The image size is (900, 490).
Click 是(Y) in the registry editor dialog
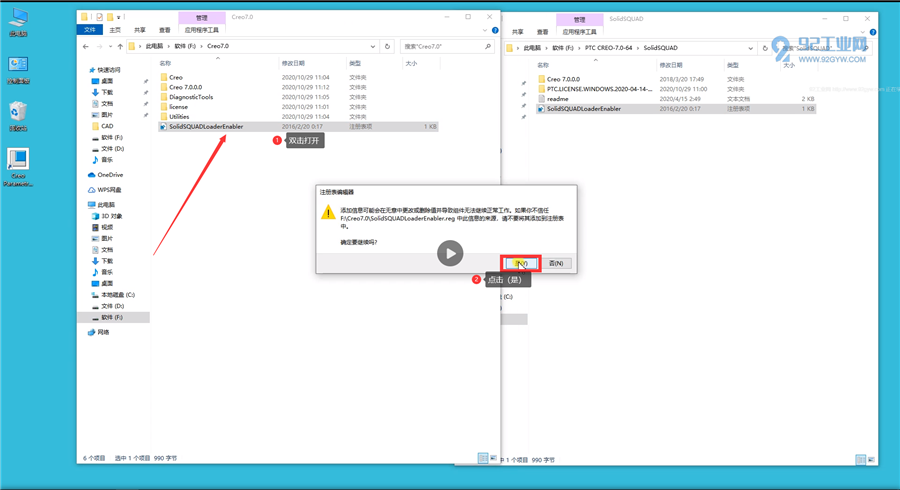click(521, 263)
